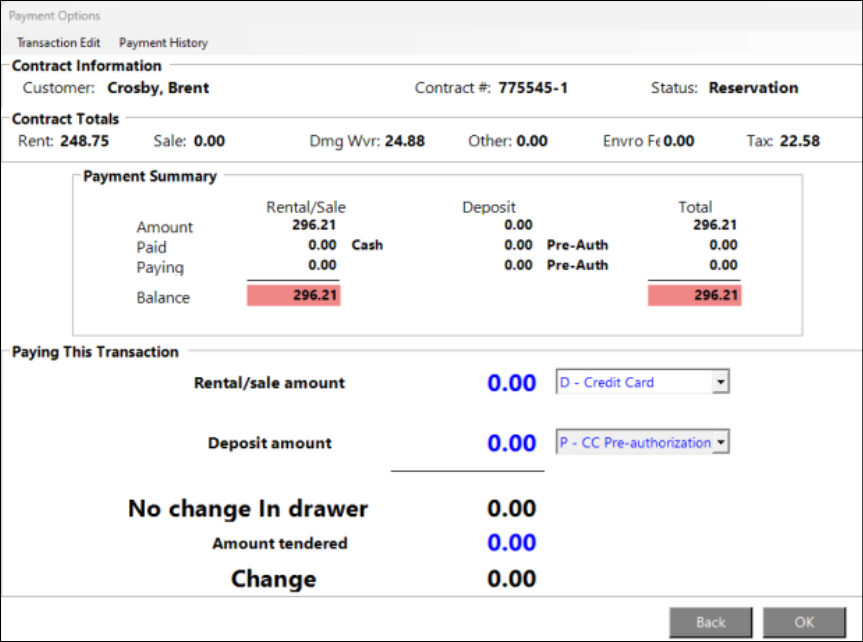Image resolution: width=863 pixels, height=642 pixels.
Task: Click the Tax value 22.58
Action: point(798,141)
